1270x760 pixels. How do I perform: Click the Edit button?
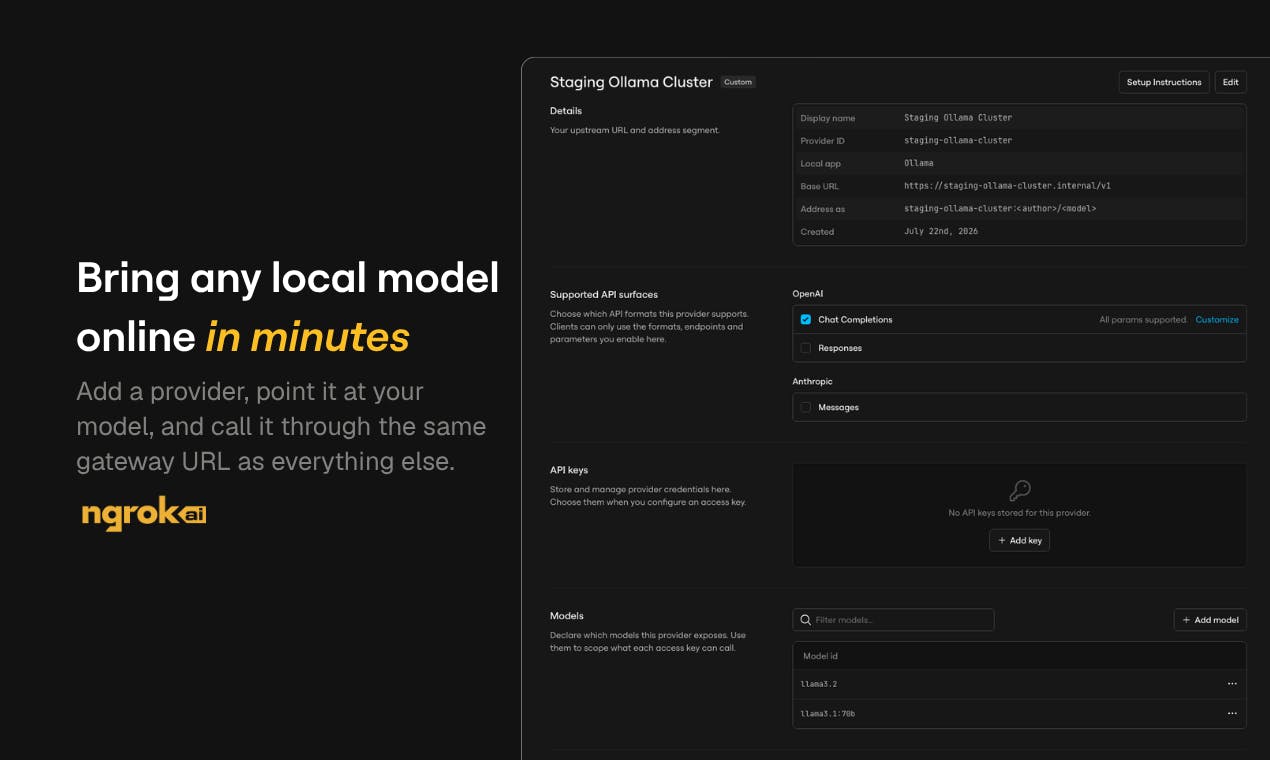1231,82
